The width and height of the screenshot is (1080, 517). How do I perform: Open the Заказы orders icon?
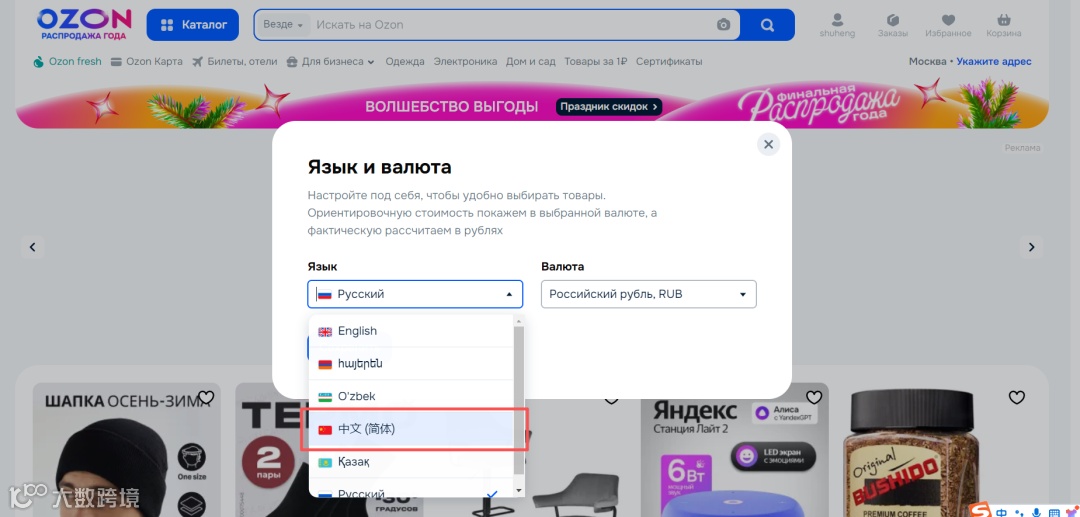[893, 25]
